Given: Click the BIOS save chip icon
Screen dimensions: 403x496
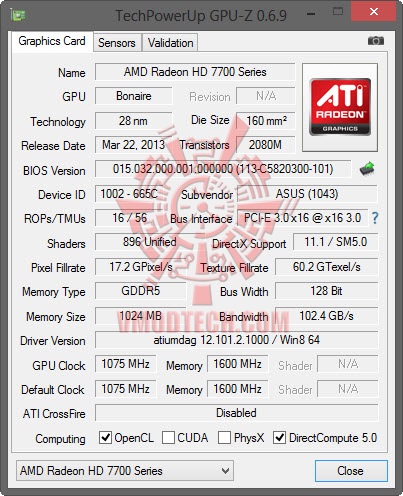Looking at the screenshot, I should coord(367,169).
